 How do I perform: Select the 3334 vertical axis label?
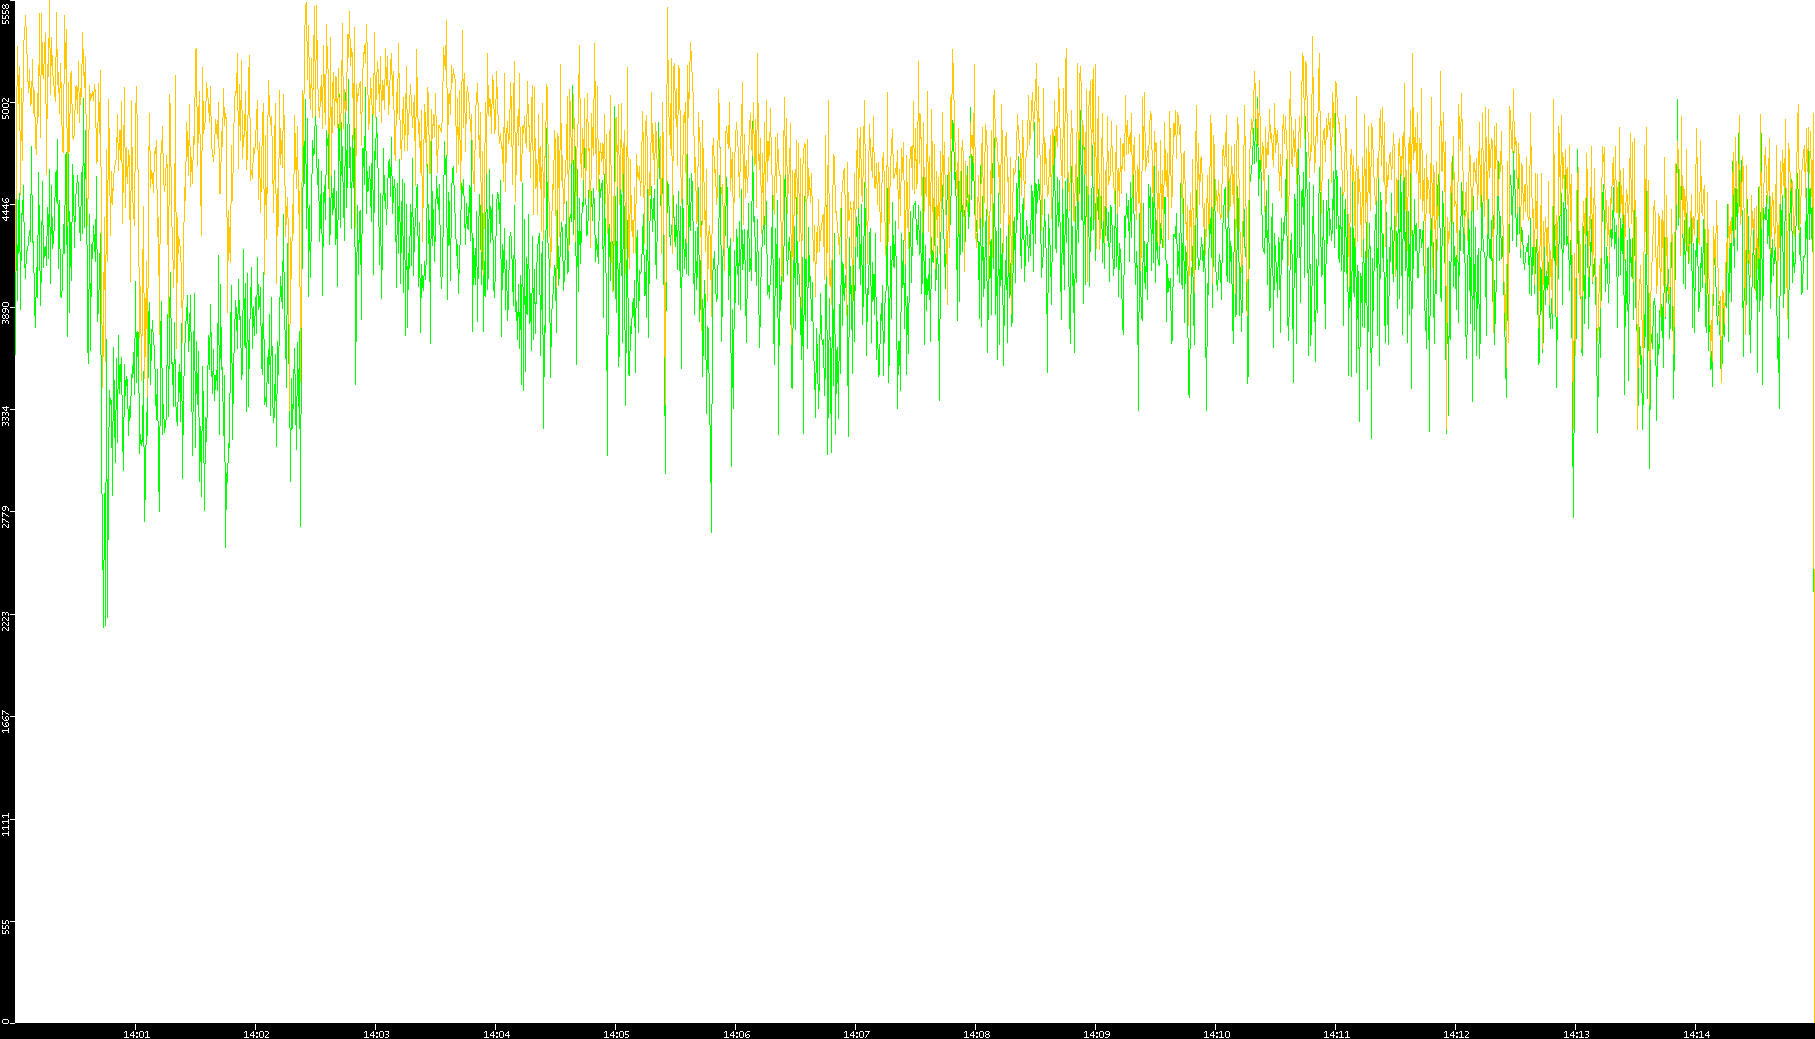[x=7, y=415]
